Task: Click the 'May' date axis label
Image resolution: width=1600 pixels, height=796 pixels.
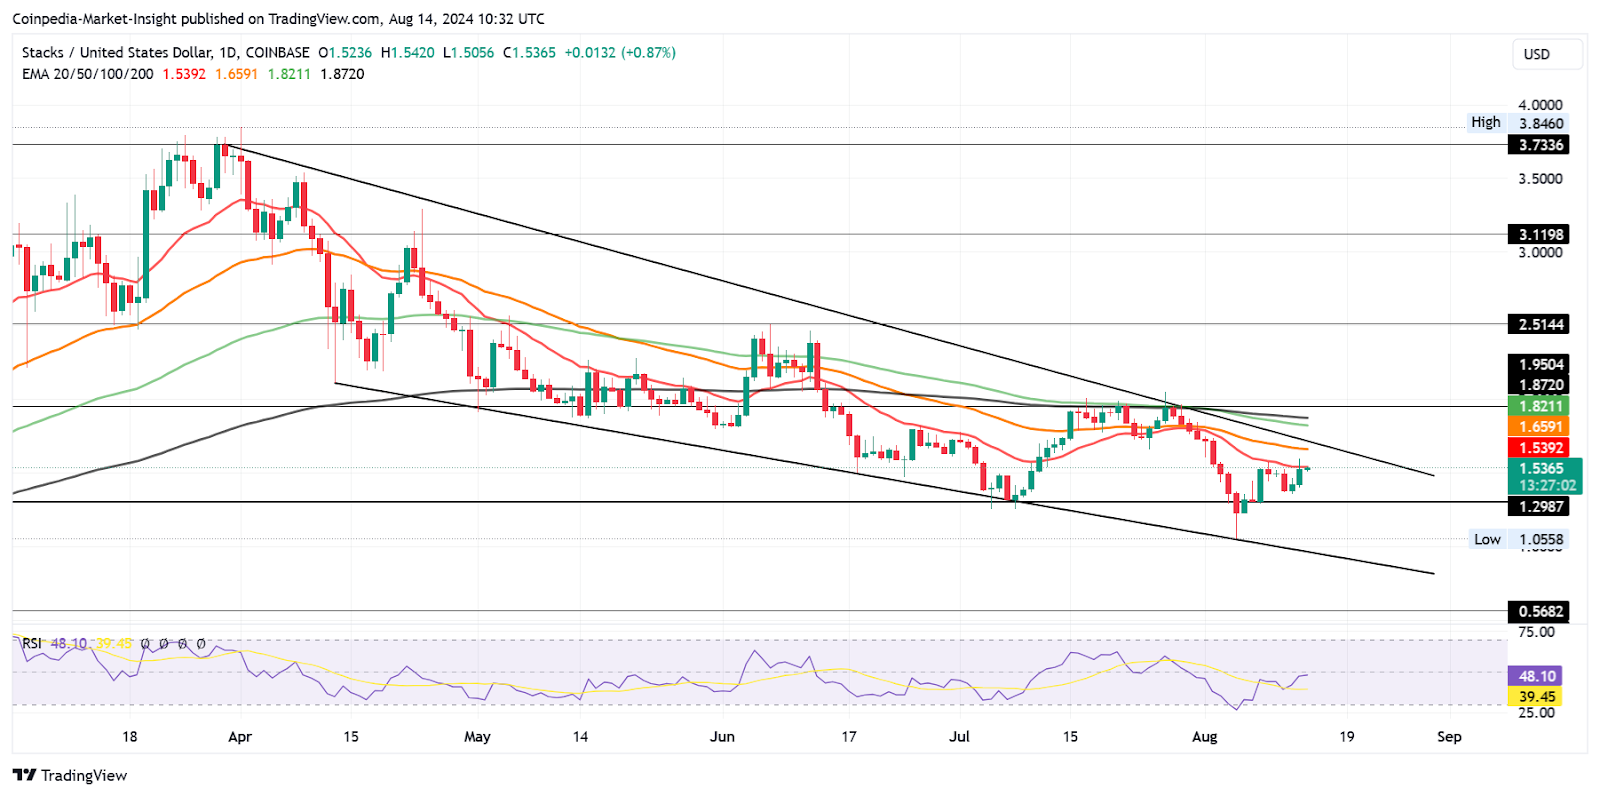Action: 478,737
